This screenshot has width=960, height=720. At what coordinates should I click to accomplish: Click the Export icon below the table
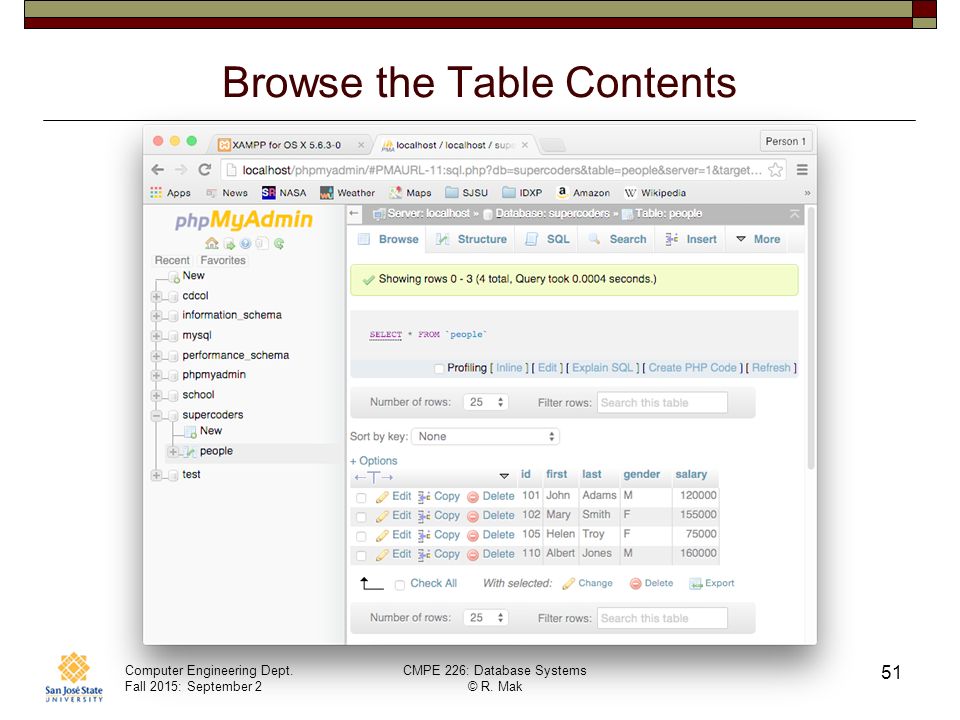[x=696, y=583]
